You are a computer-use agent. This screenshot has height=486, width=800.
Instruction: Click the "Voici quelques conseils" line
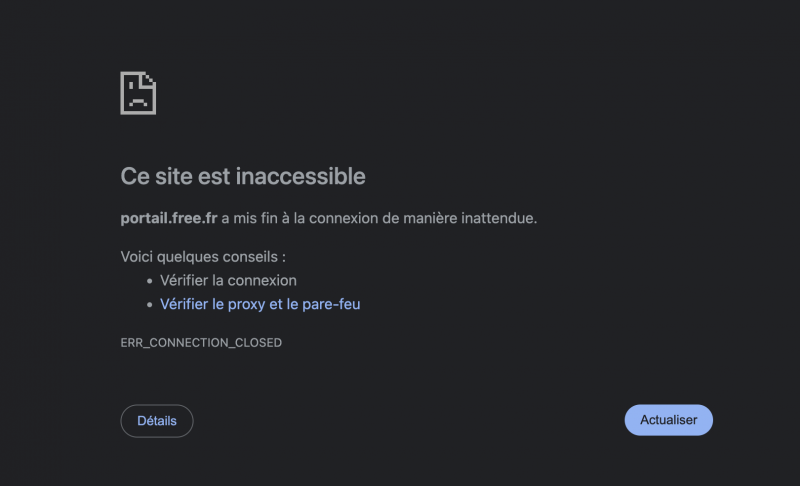click(x=203, y=257)
